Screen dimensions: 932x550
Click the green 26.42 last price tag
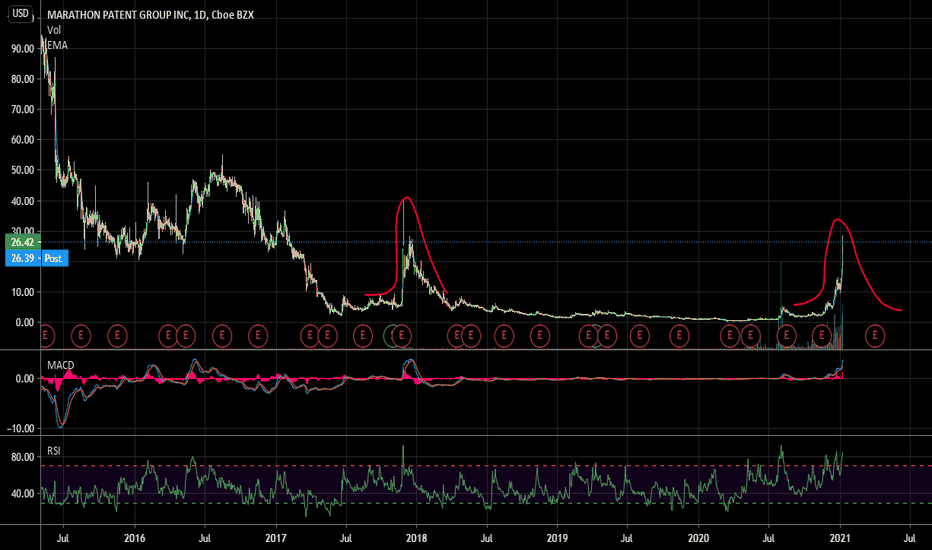[x=23, y=242]
